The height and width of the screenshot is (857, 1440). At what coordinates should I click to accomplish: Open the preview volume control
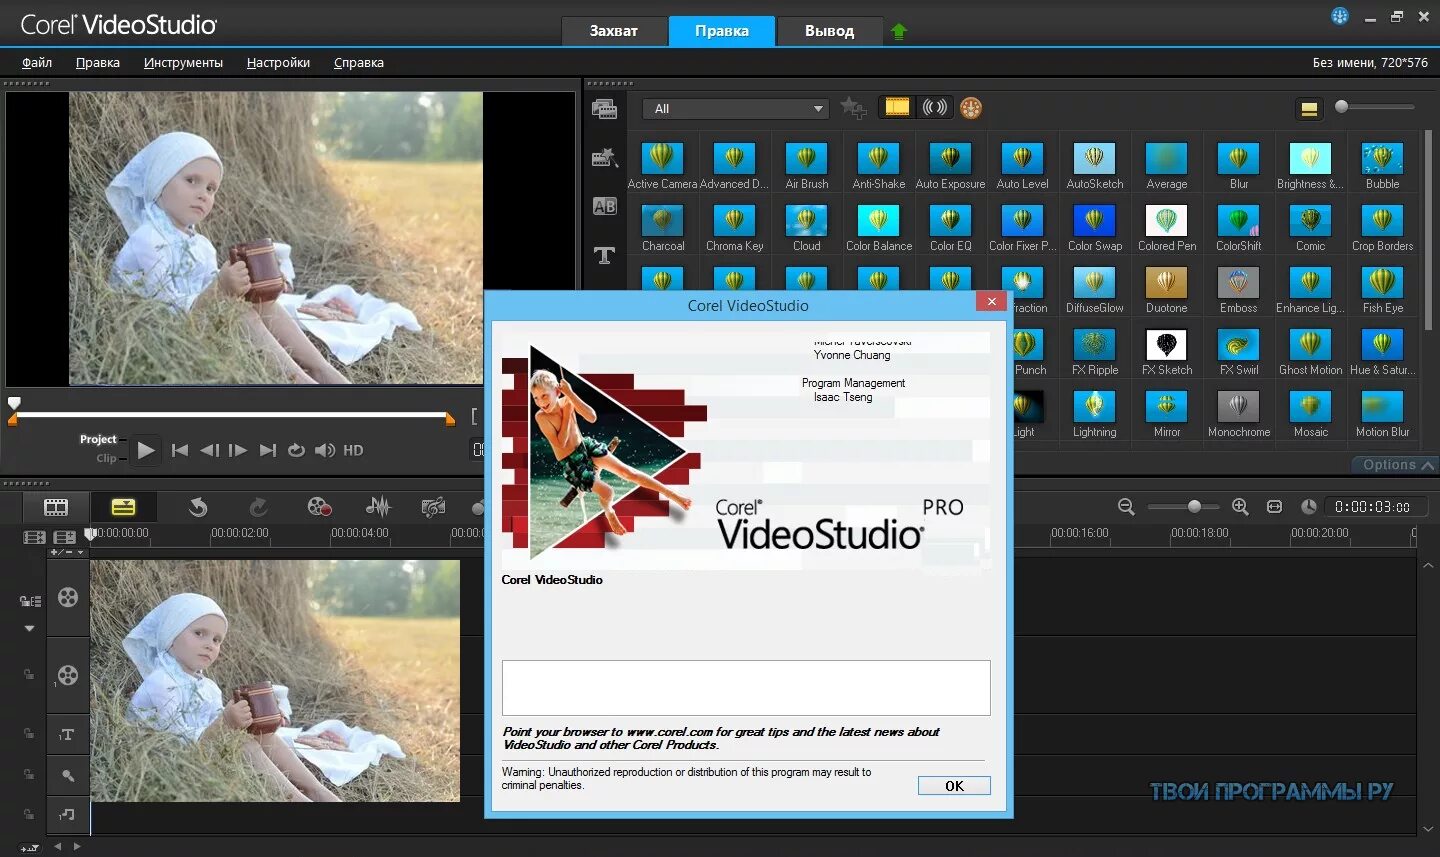click(x=325, y=450)
